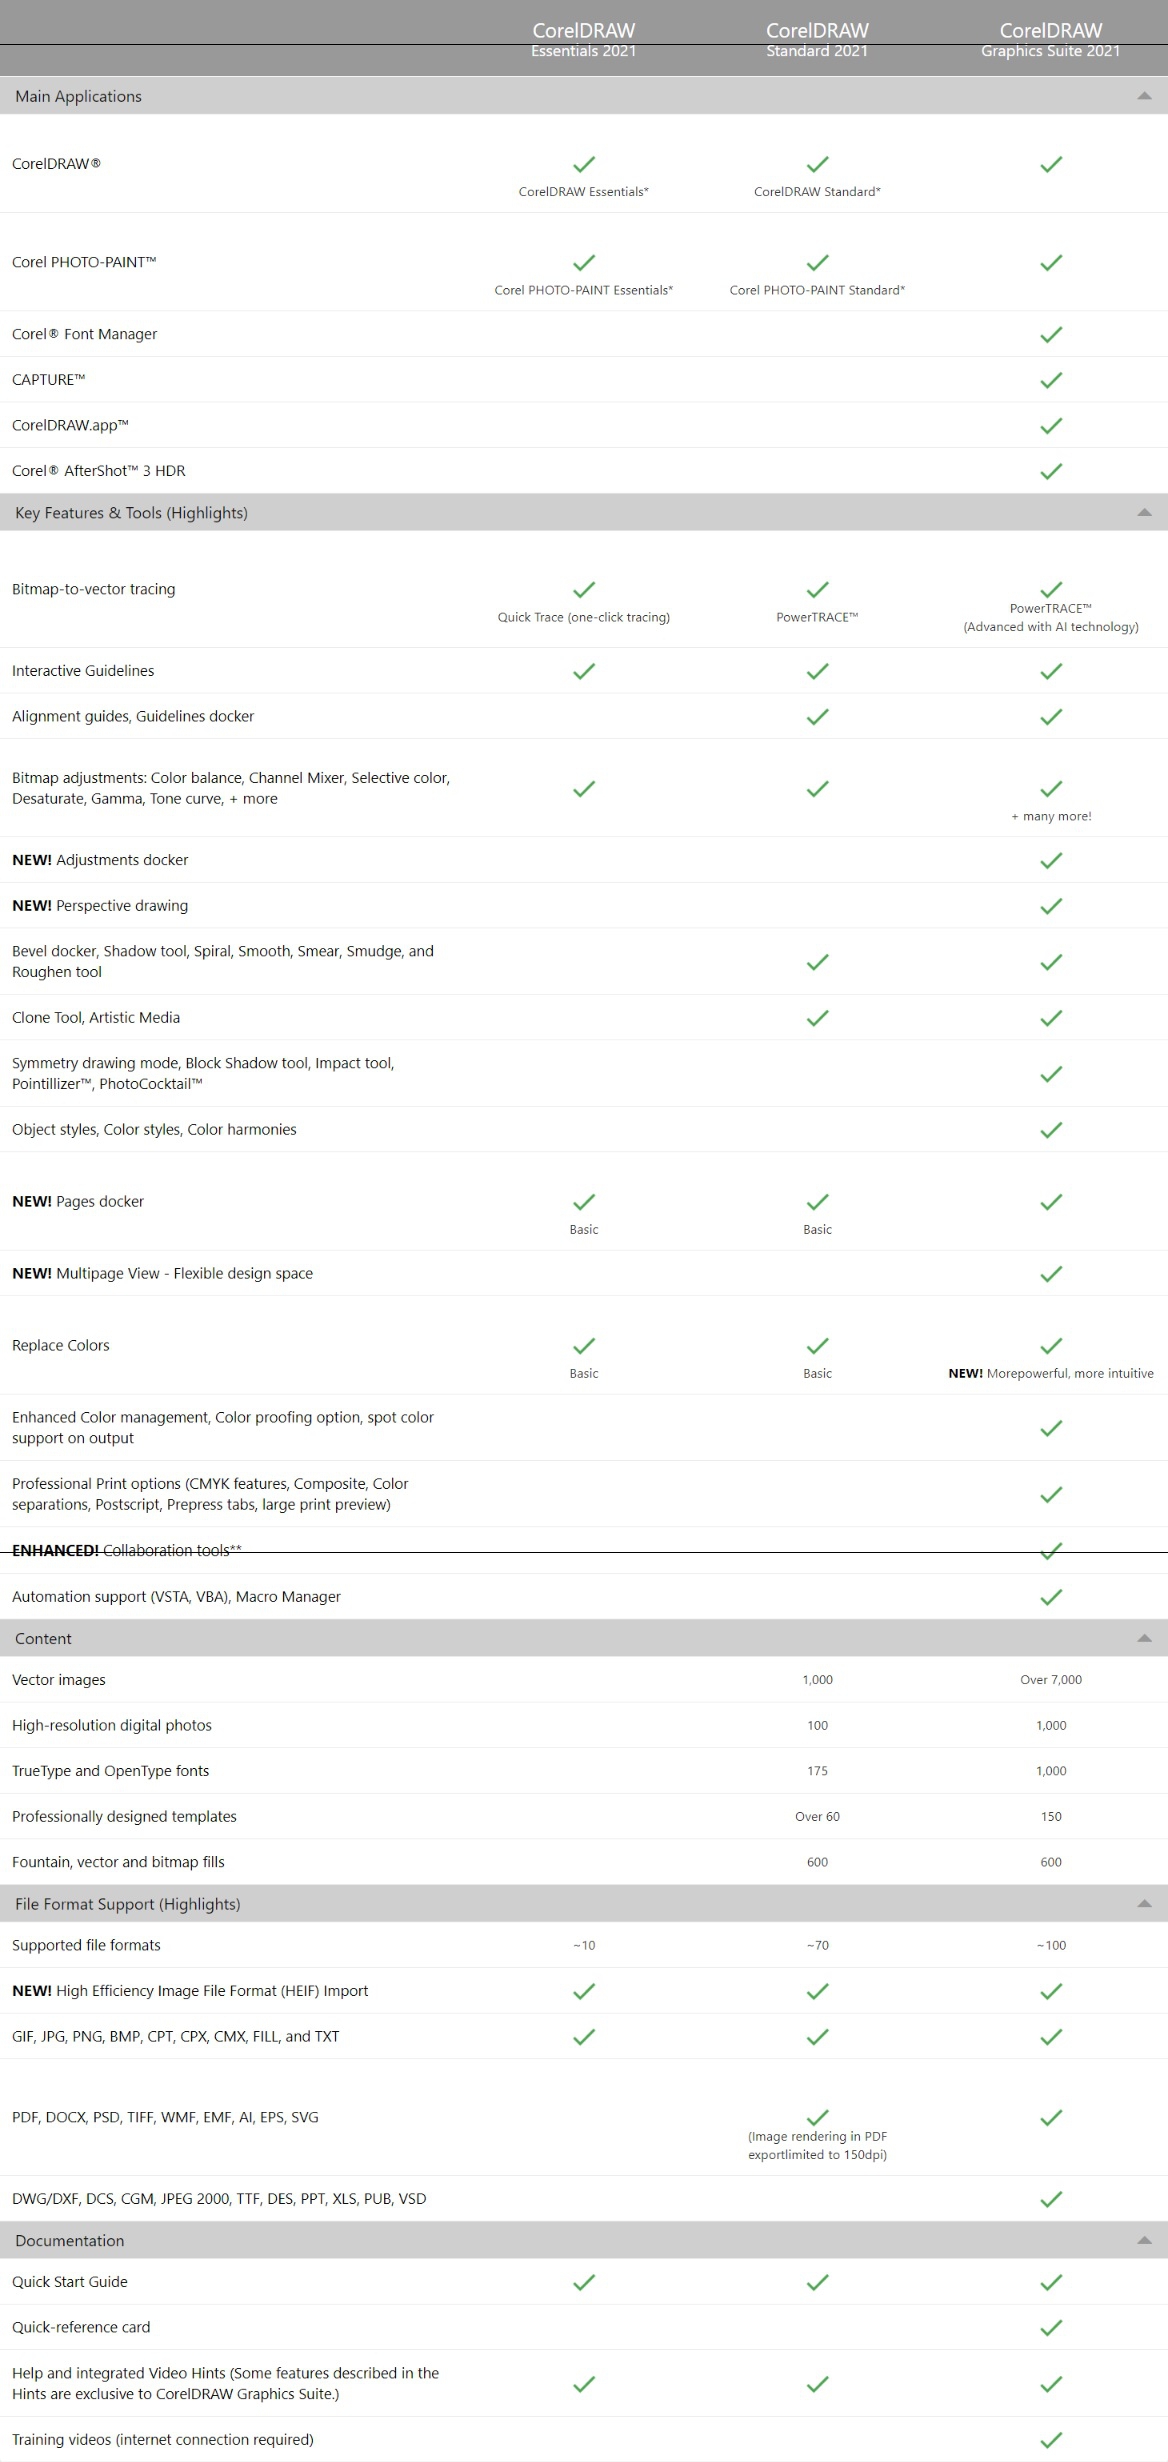Click Graphics Suite checkmark for Automation support
Viewport: 1168px width, 2462px height.
tap(1050, 1598)
